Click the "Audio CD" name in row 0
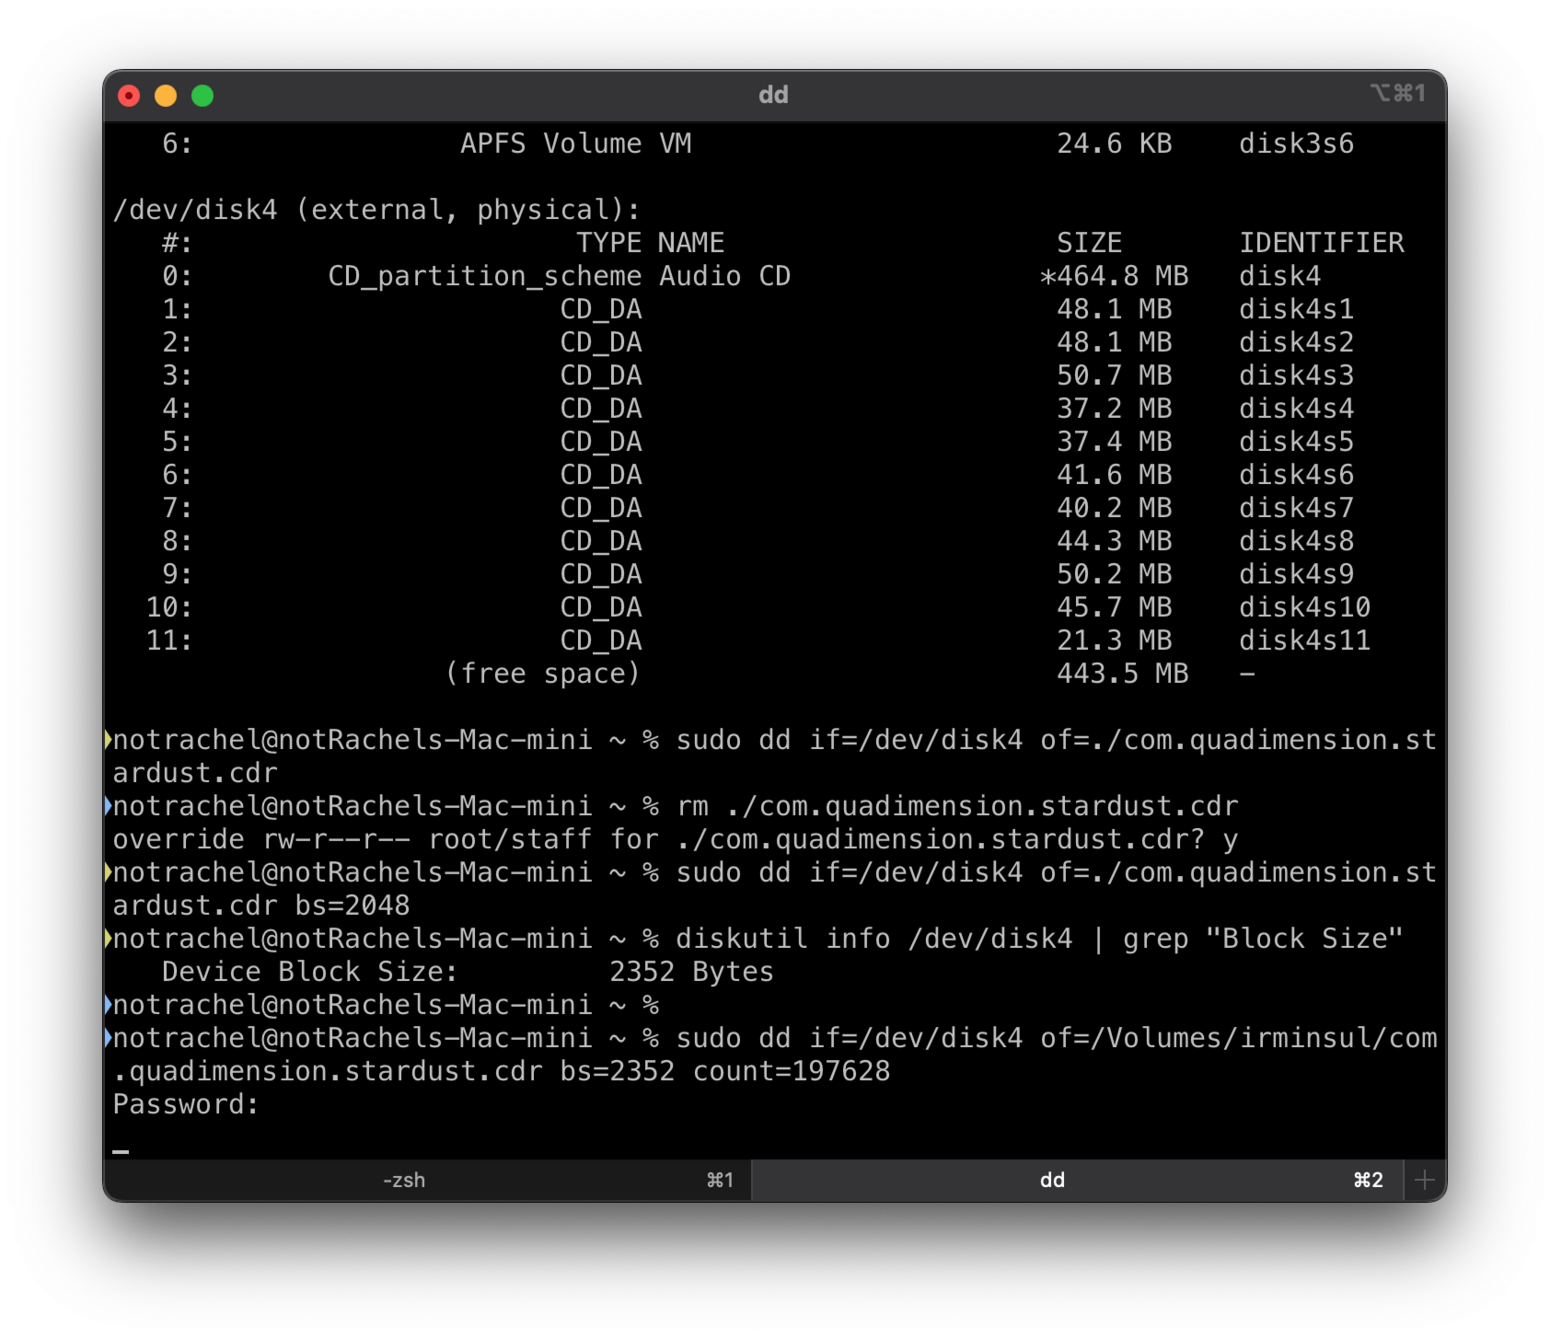This screenshot has width=1550, height=1338. [724, 276]
